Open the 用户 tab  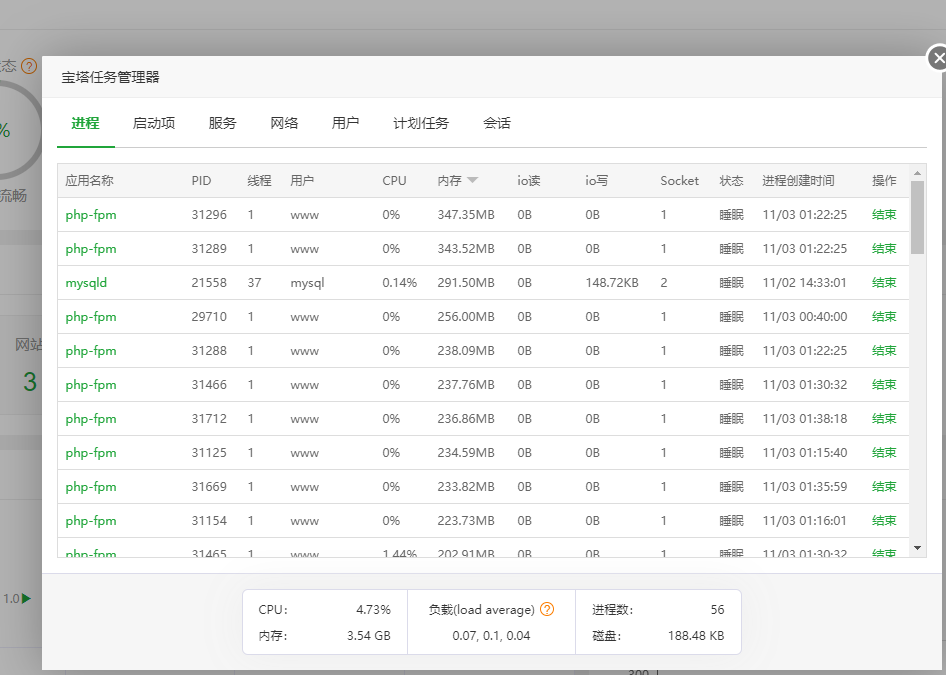tap(346, 123)
